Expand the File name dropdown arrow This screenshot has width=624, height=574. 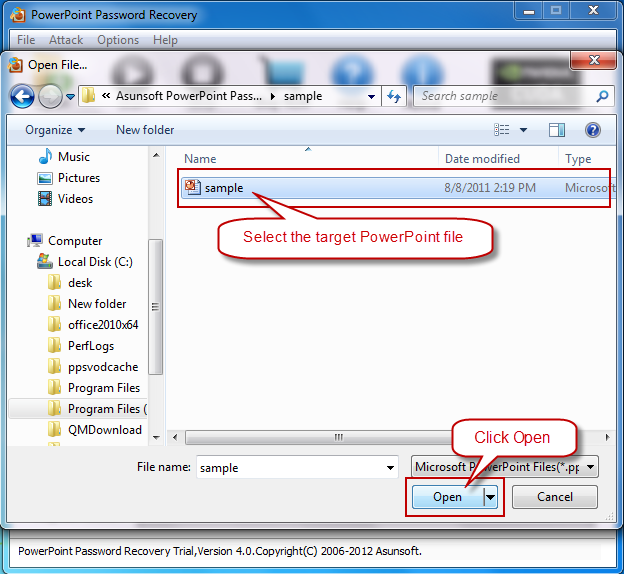click(x=390, y=467)
